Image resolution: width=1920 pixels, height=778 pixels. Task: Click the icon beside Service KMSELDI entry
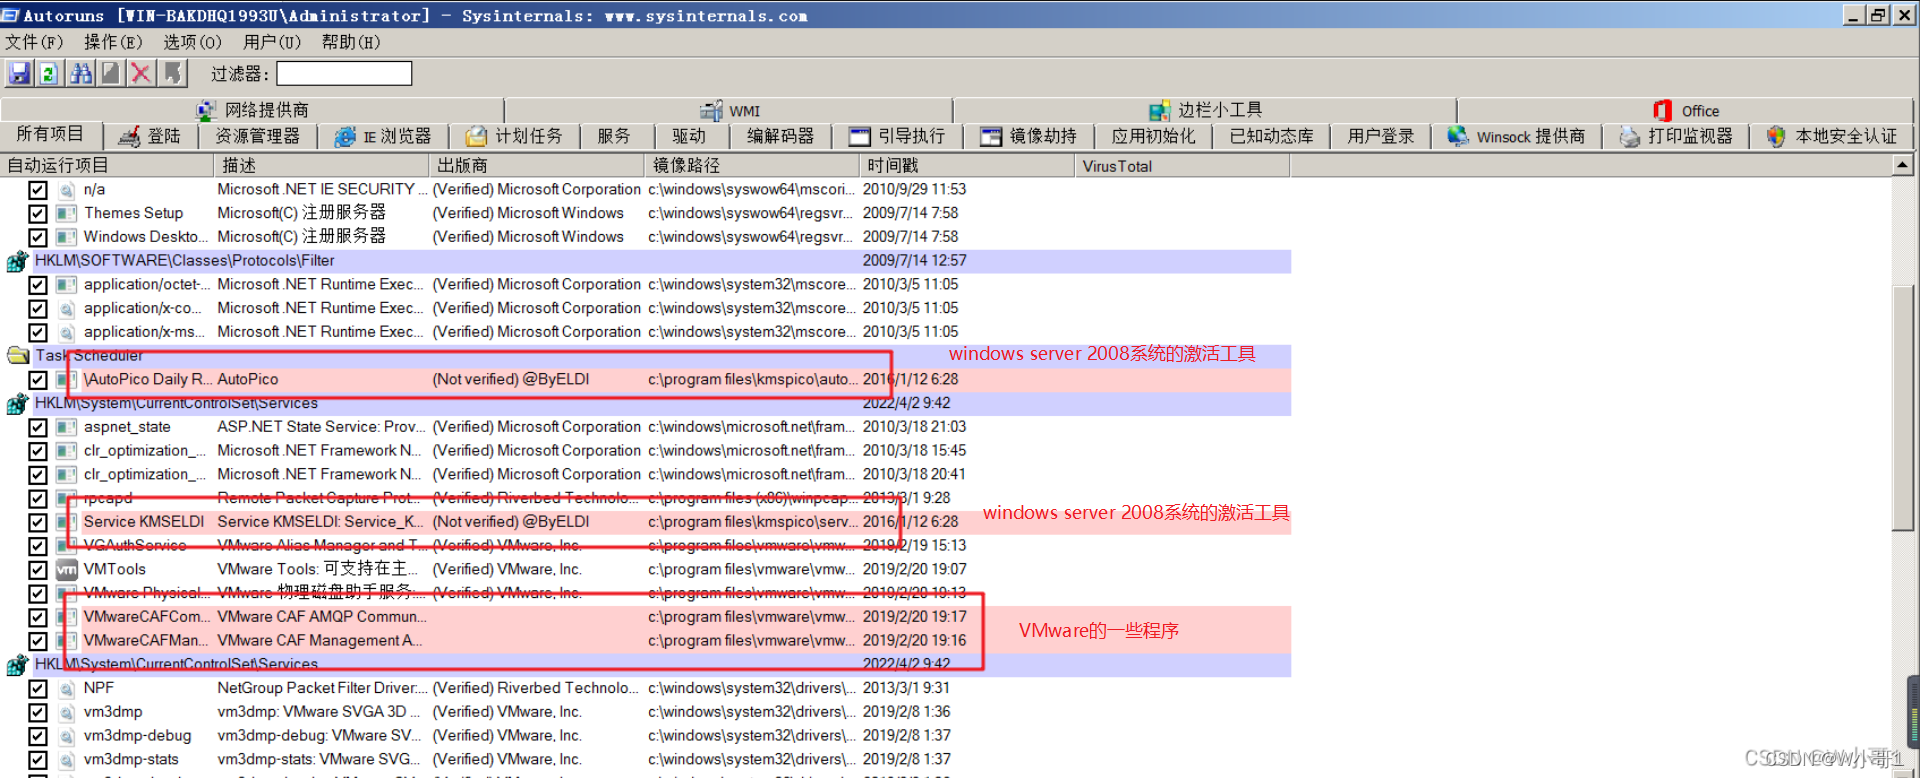[x=67, y=522]
